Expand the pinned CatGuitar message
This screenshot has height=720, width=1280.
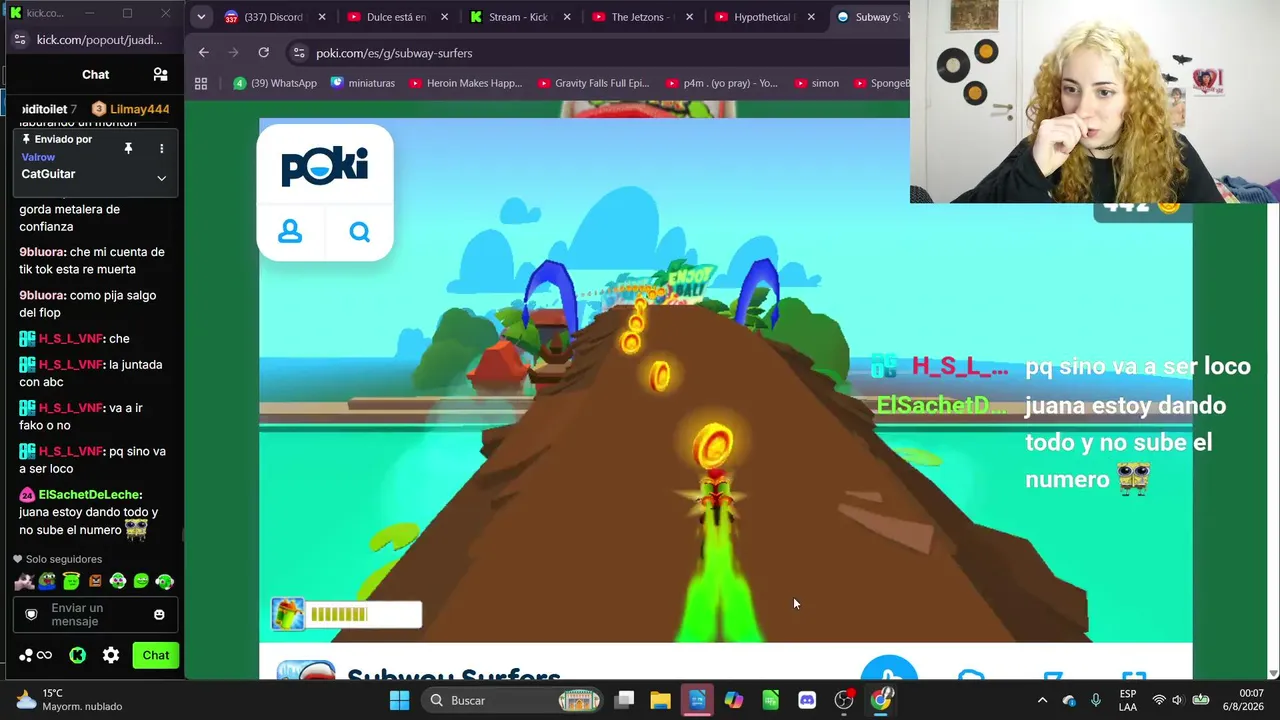pyautogui.click(x=161, y=178)
